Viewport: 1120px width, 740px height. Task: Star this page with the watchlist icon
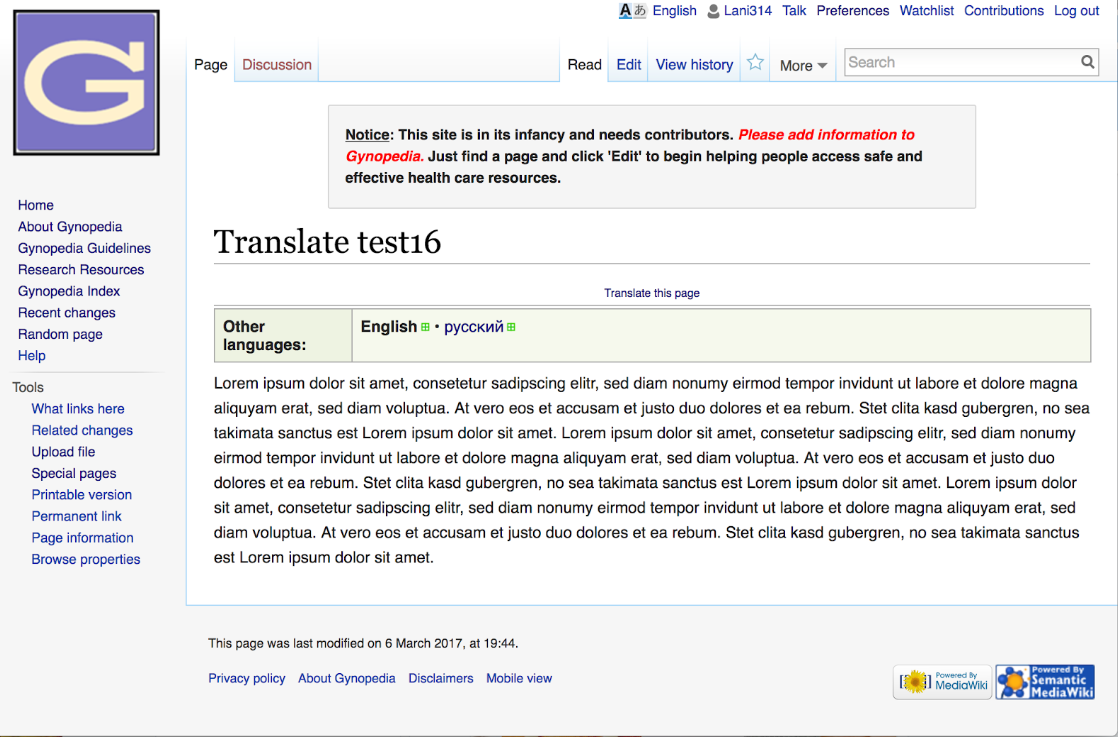tap(755, 63)
